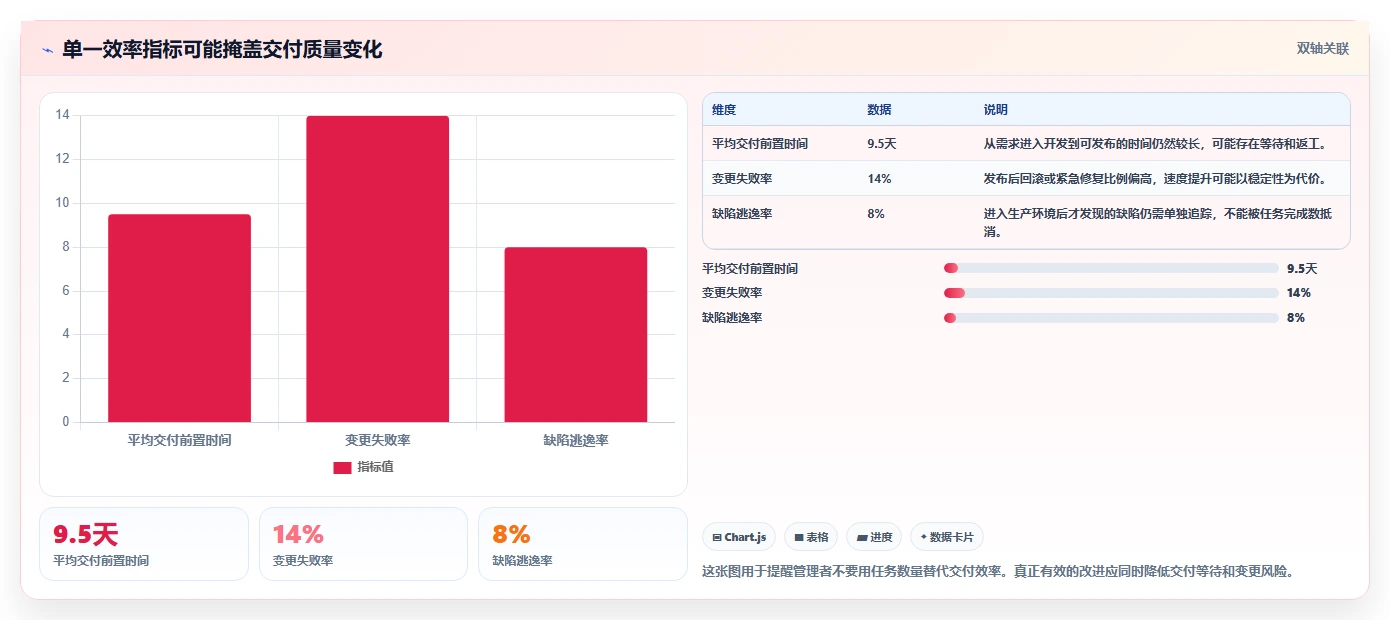The image size is (1390, 620).
Task: Select the 缺陷逃逸率 table row cell
Action: click(742, 214)
